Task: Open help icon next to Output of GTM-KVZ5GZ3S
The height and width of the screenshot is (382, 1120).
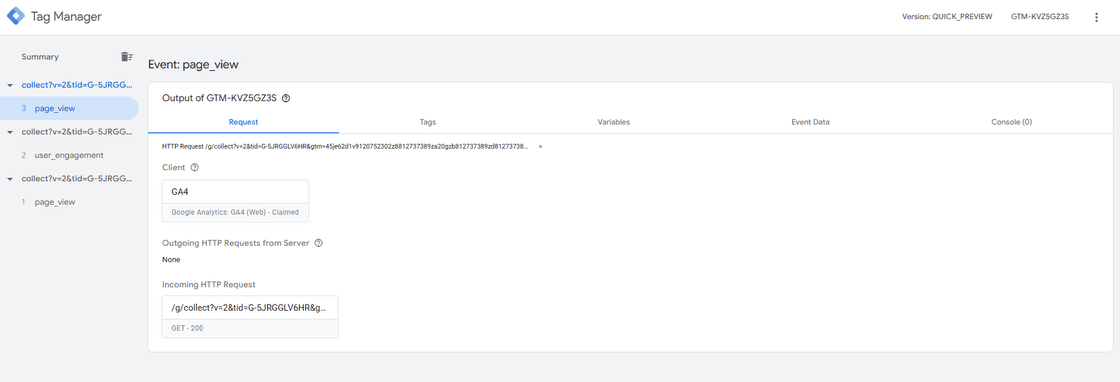Action: coord(286,99)
